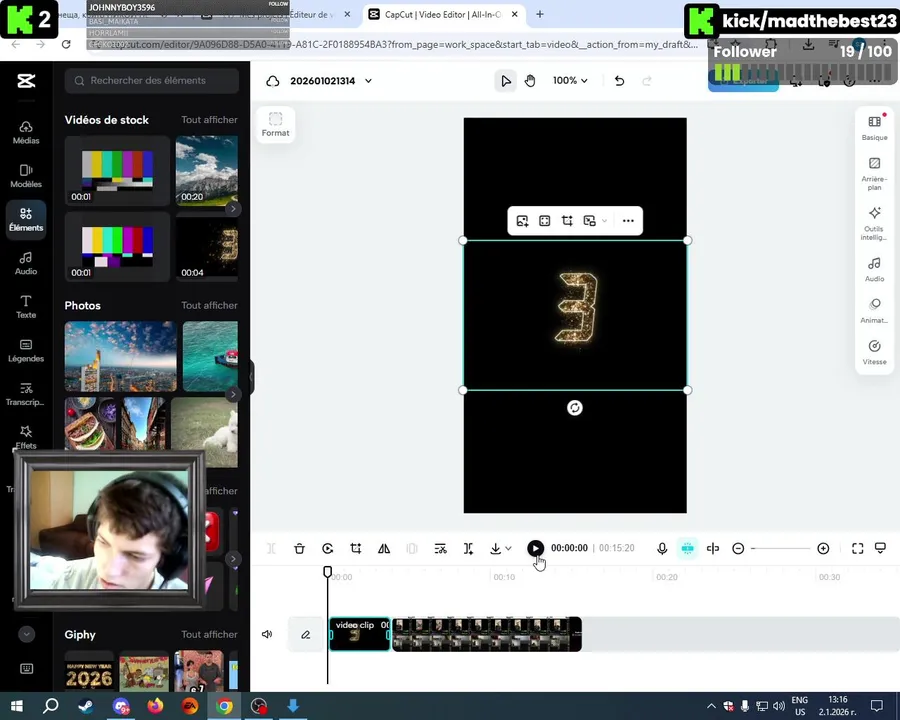Delete the selected clip with trash icon
This screenshot has width=900, height=720.
299,548
